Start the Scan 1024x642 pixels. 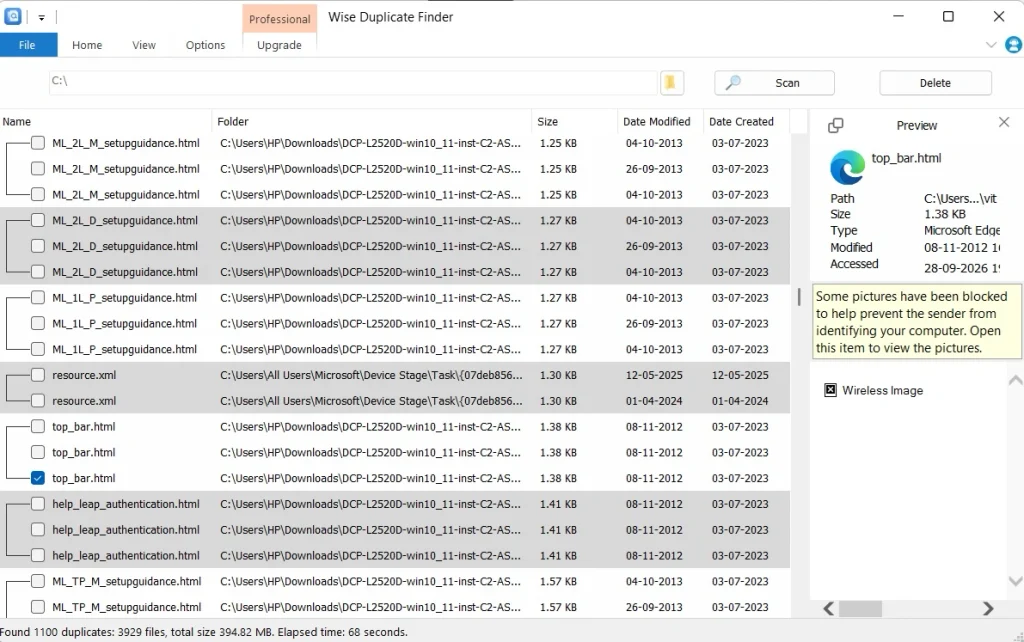[x=774, y=83]
